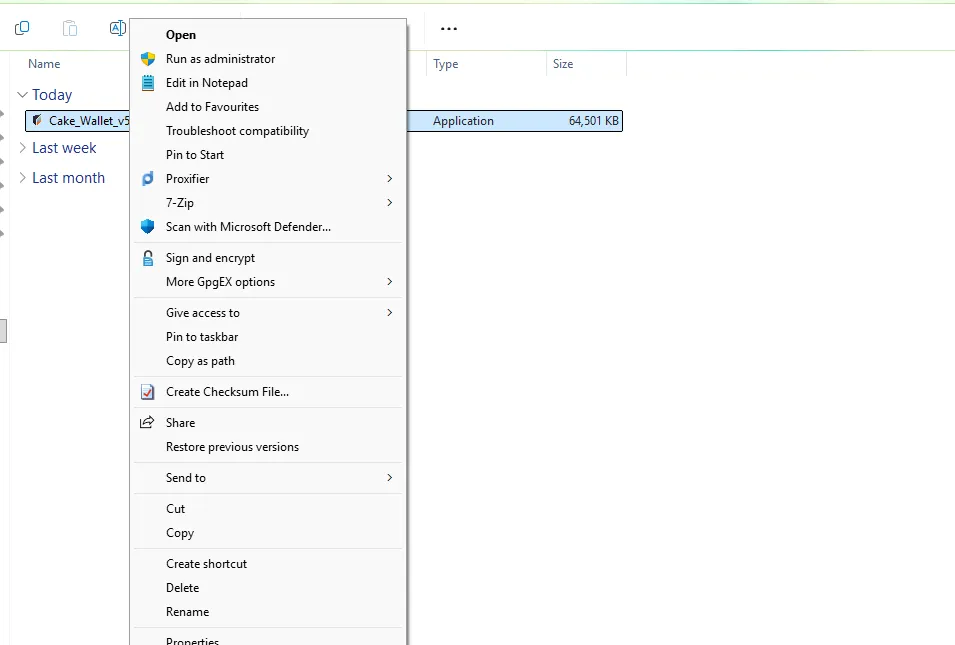Sort by the Type column header
Screen dimensions: 955x645
click(x=446, y=64)
